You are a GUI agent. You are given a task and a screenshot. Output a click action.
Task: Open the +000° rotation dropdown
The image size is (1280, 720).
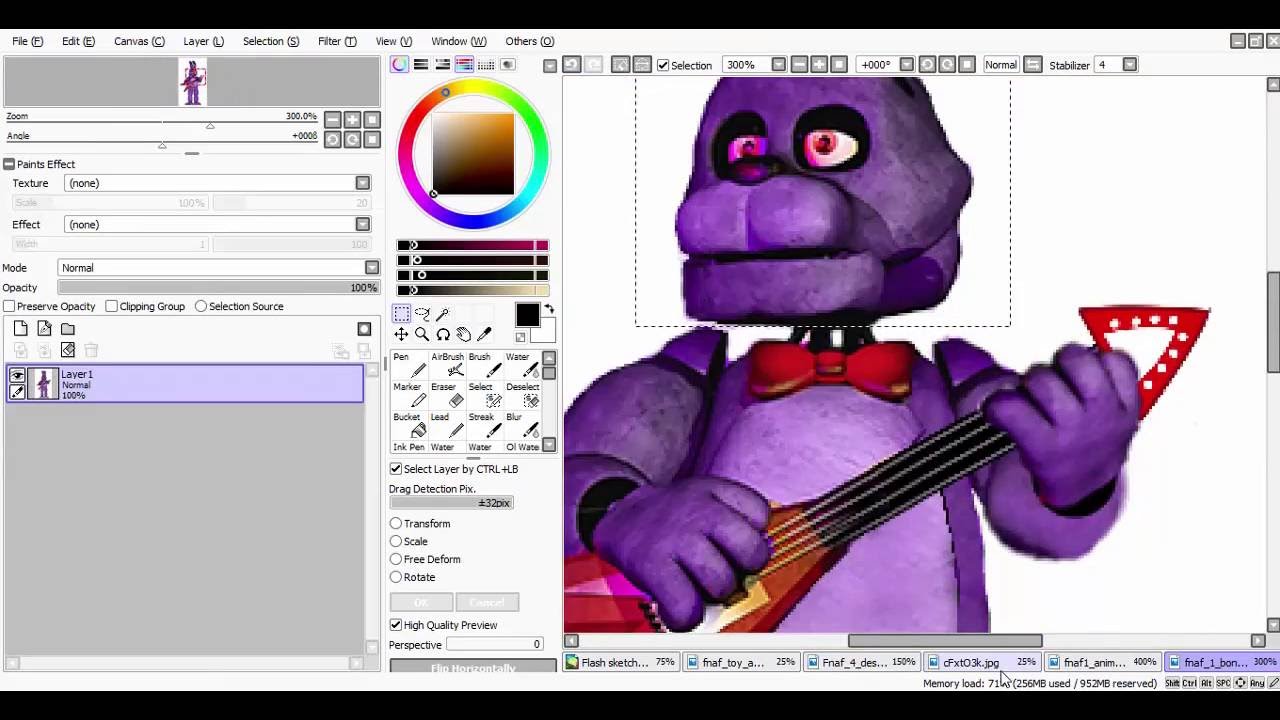906,65
